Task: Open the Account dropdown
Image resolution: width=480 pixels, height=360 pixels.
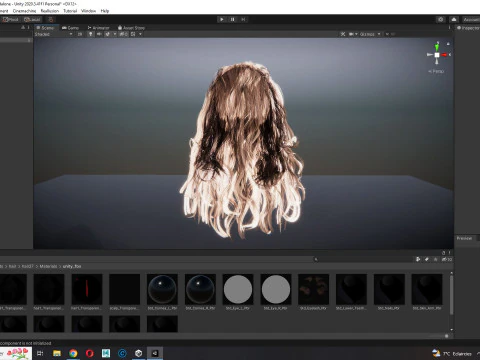Action: pyautogui.click(x=471, y=19)
